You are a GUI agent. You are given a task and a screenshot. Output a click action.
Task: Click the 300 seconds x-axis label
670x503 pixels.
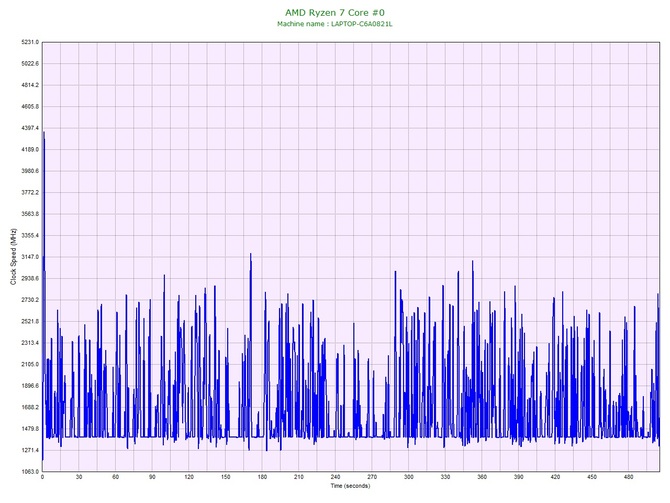pos(409,477)
